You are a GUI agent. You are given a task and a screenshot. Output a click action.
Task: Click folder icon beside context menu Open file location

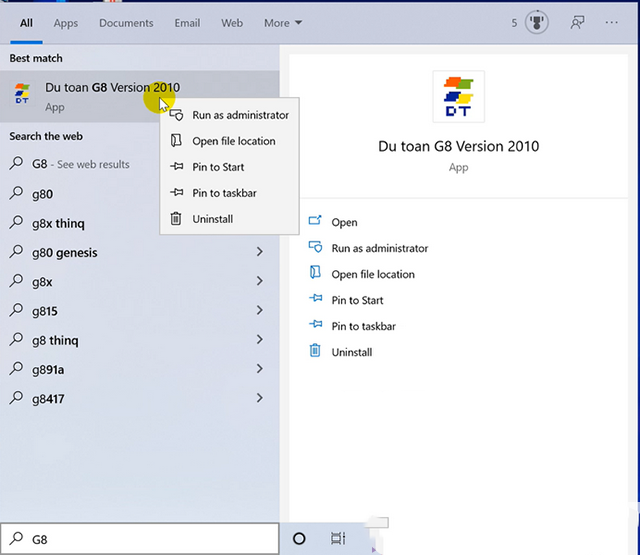point(176,141)
